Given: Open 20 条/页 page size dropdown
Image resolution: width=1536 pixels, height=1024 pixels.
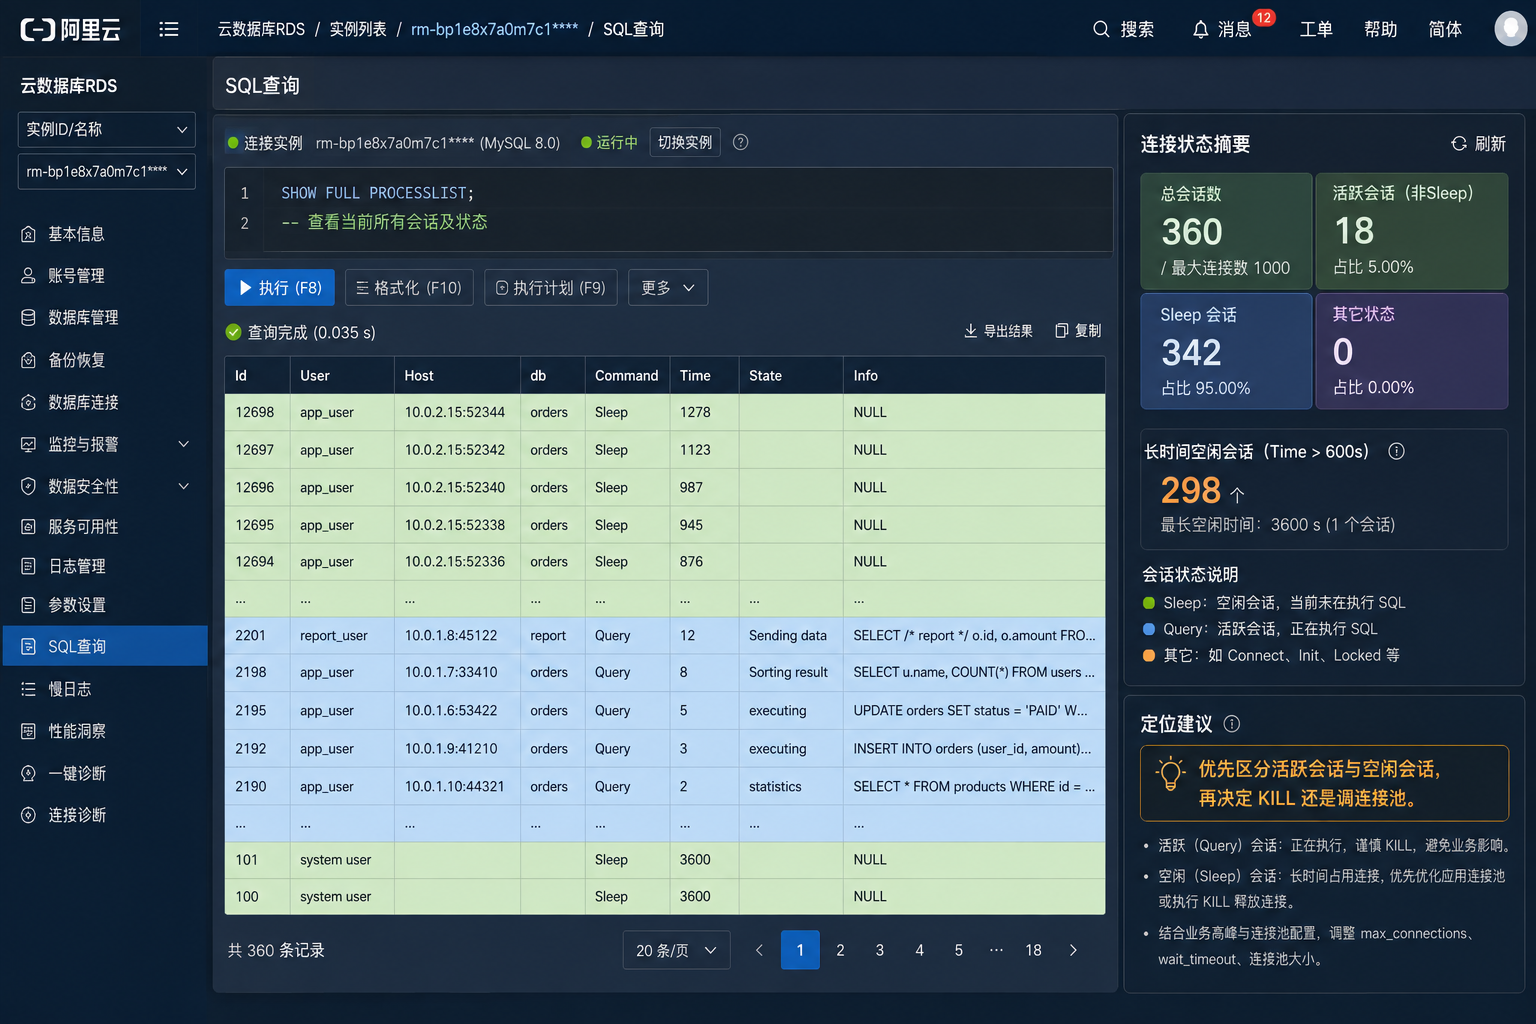Looking at the screenshot, I should coord(676,950).
